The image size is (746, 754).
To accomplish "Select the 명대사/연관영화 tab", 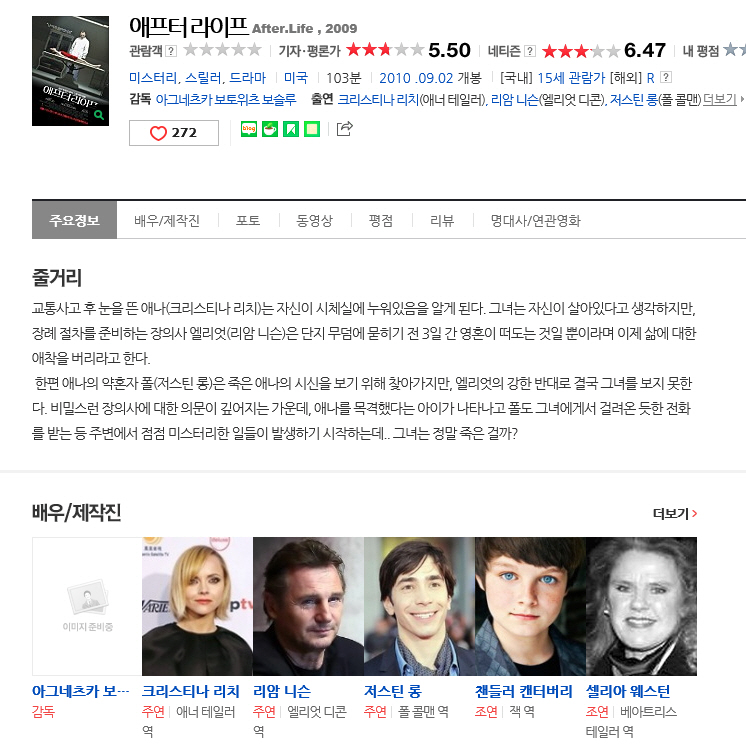I will click(535, 221).
